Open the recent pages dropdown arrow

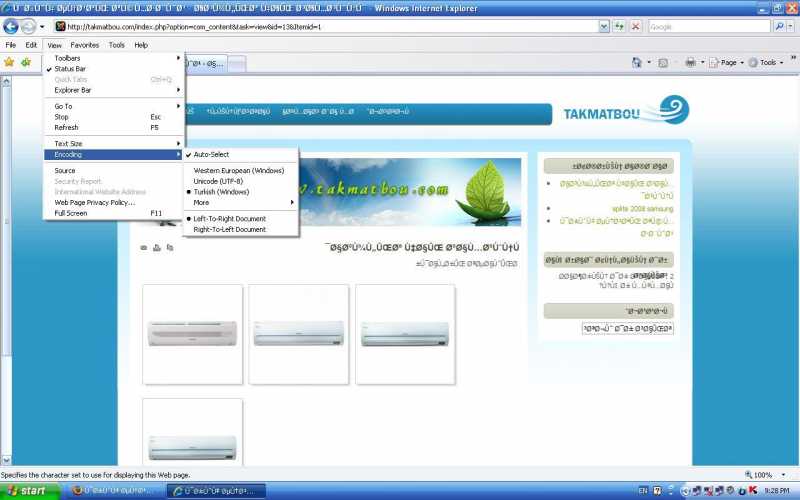click(42, 27)
